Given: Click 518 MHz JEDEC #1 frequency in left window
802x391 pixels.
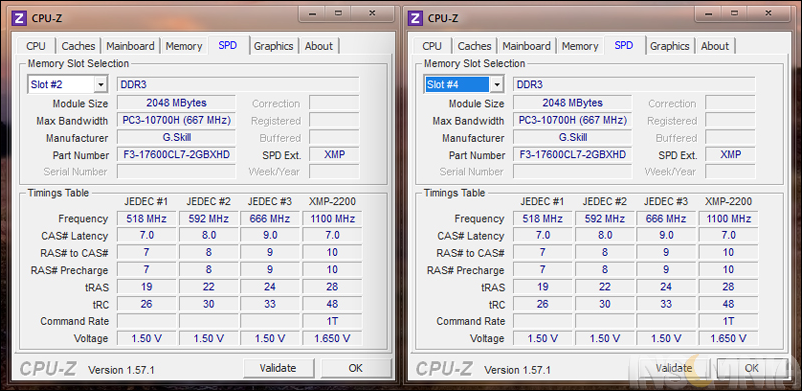Looking at the screenshot, I should [146, 219].
